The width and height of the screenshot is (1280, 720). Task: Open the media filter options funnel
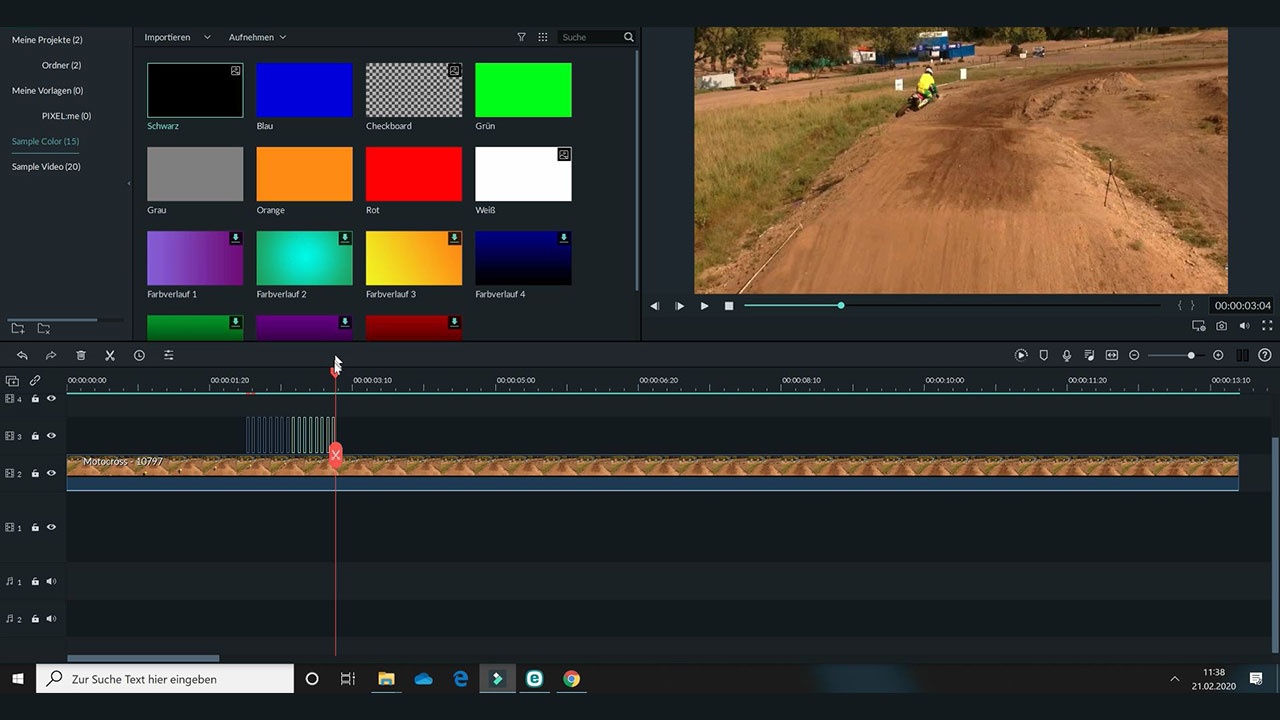[521, 37]
